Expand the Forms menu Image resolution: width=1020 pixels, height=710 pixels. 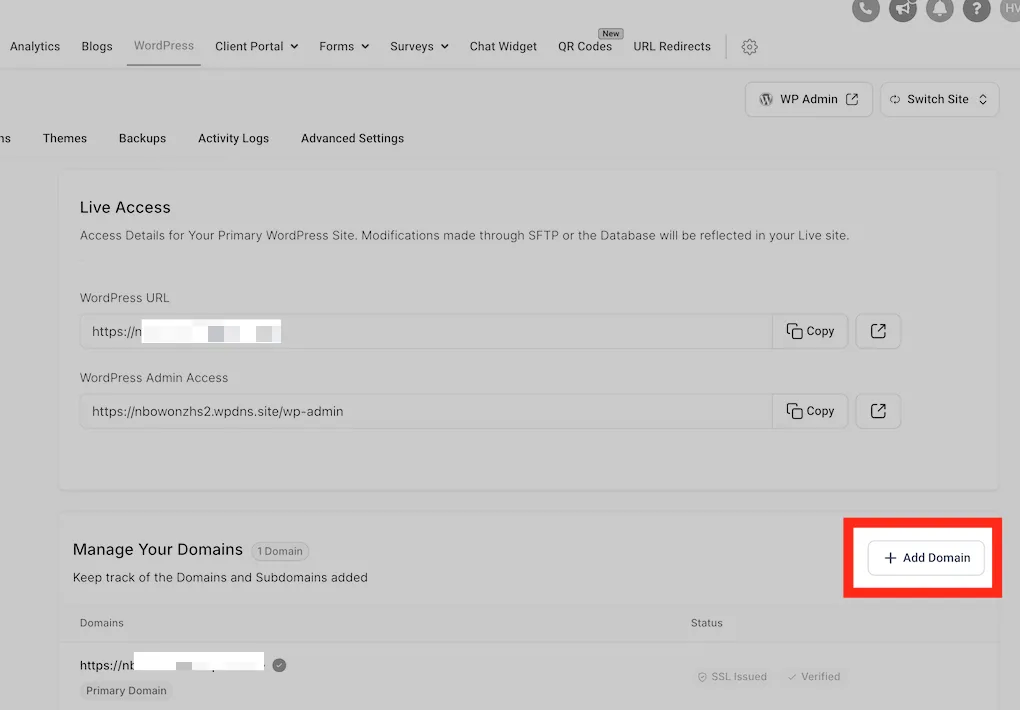343,47
